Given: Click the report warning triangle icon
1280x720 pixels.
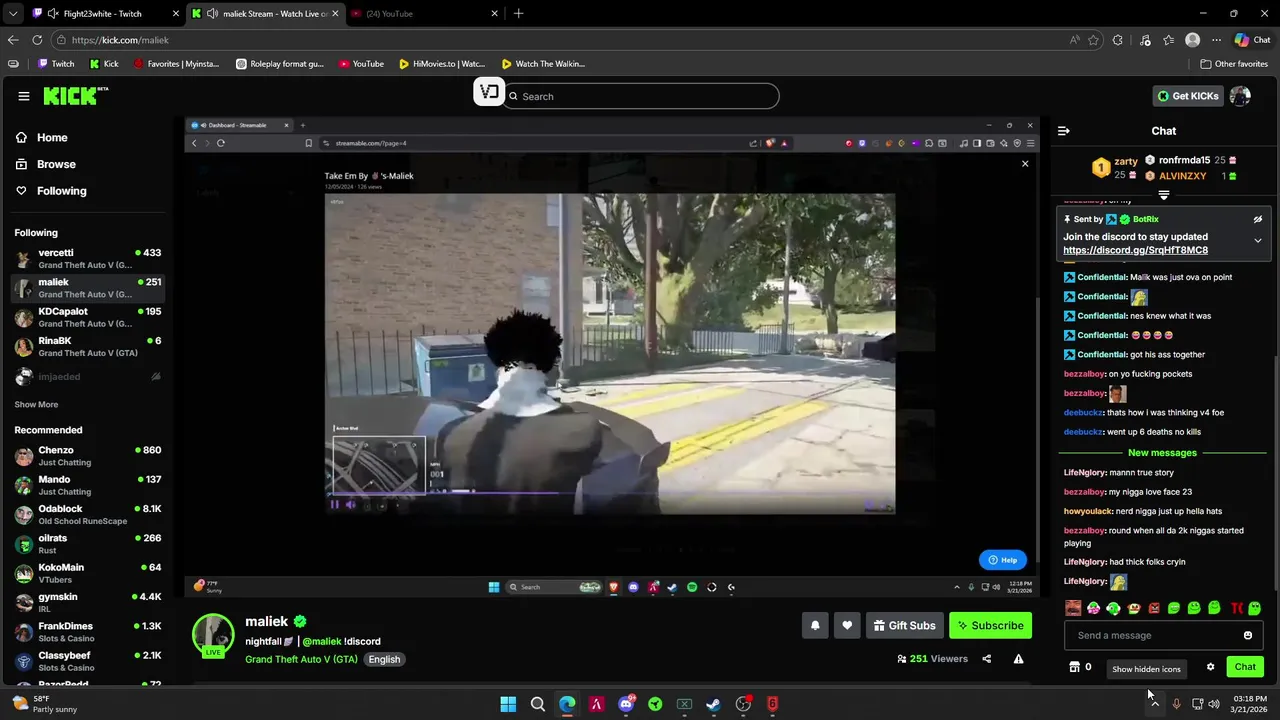Looking at the screenshot, I should (x=1018, y=659).
